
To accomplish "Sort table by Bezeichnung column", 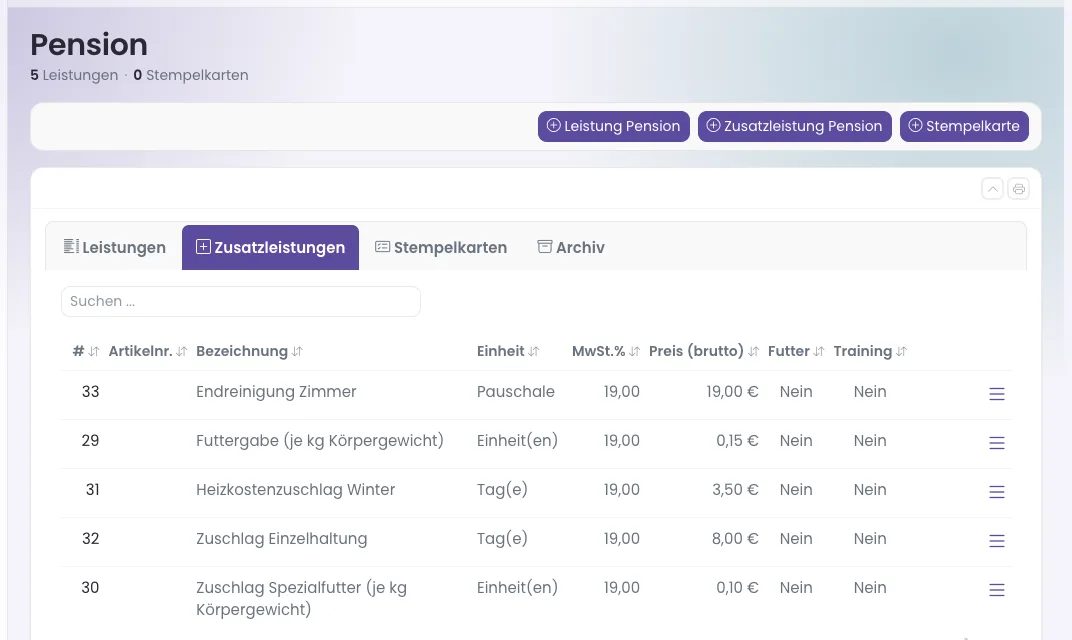I will (250, 351).
